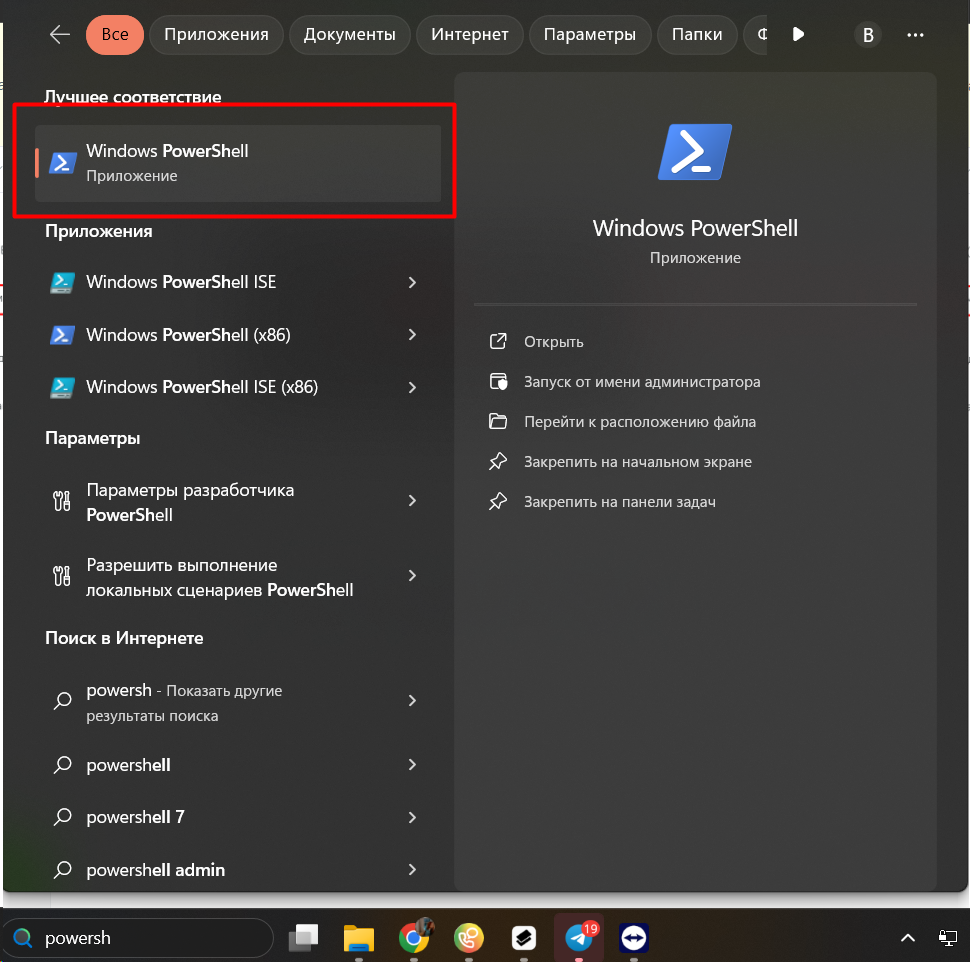Screen dimensions: 970x962
Task: Open the best match Windows PowerShell app
Action: point(238,163)
